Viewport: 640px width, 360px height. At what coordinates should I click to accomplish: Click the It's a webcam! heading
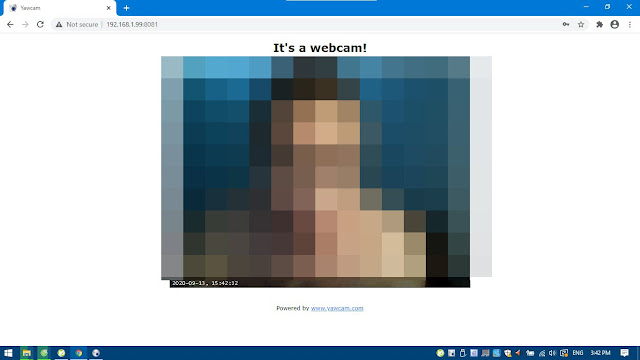tap(320, 48)
